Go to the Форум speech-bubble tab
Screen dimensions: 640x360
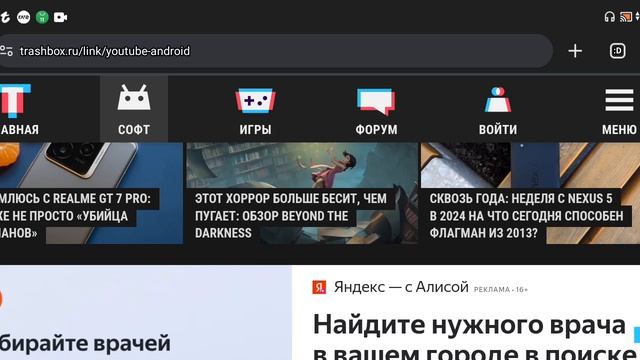pos(376,110)
